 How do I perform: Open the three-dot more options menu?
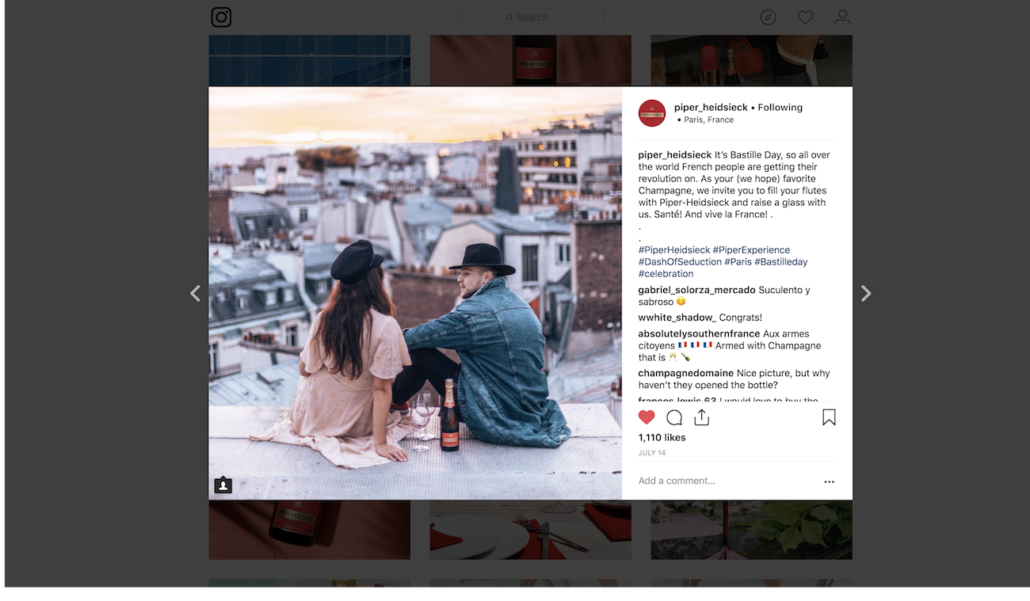(829, 481)
